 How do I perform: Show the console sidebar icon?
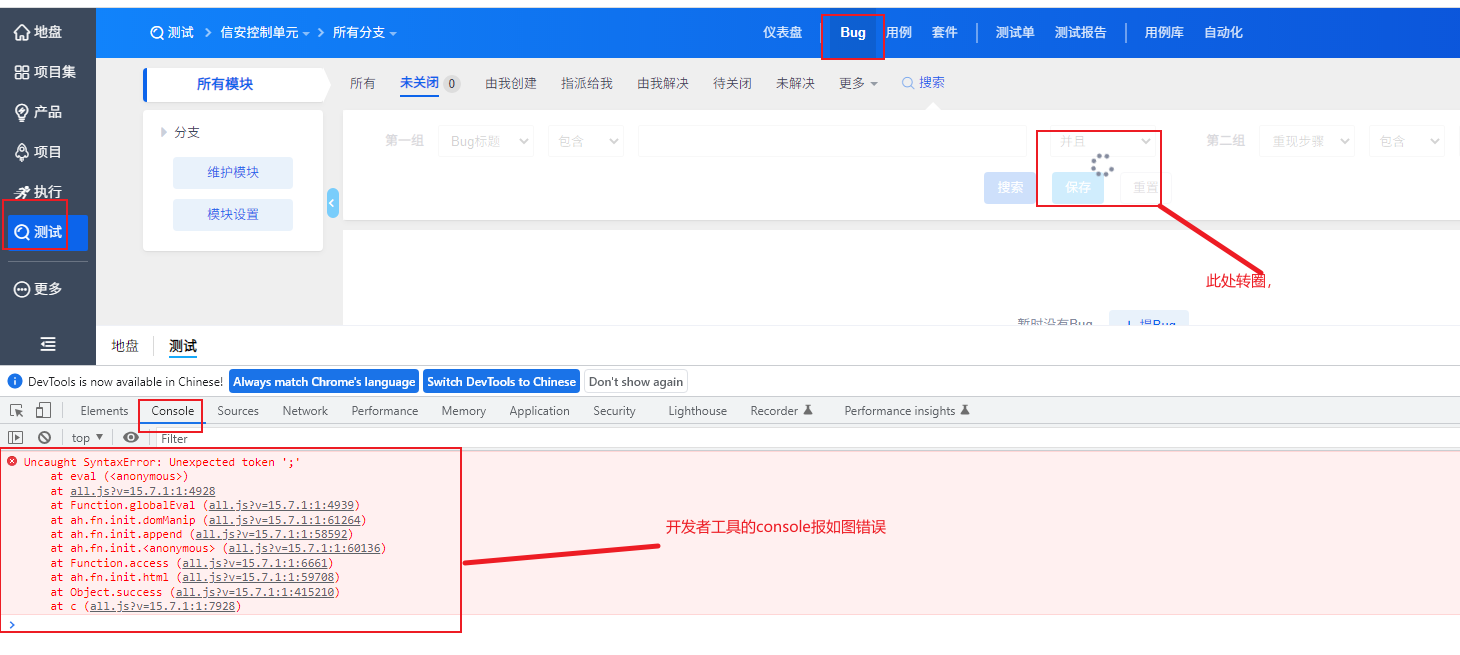(x=15, y=437)
